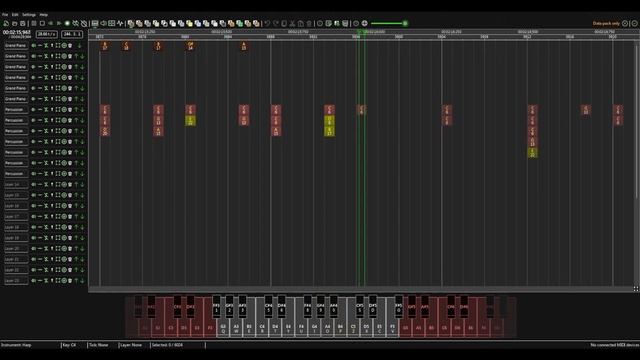Select the Pling instrument, last in the row
Screen dimensions: 640x360
pyautogui.click(x=256, y=24)
